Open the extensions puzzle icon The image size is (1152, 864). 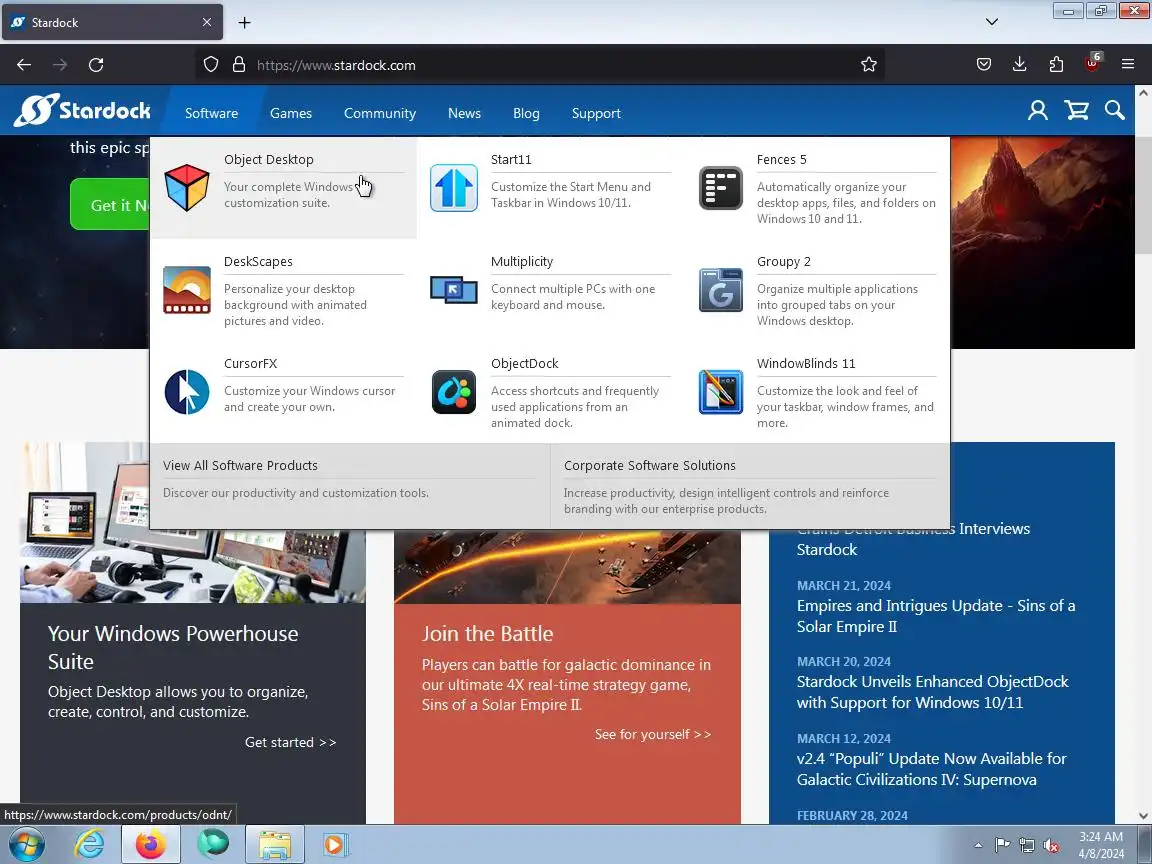point(1056,65)
